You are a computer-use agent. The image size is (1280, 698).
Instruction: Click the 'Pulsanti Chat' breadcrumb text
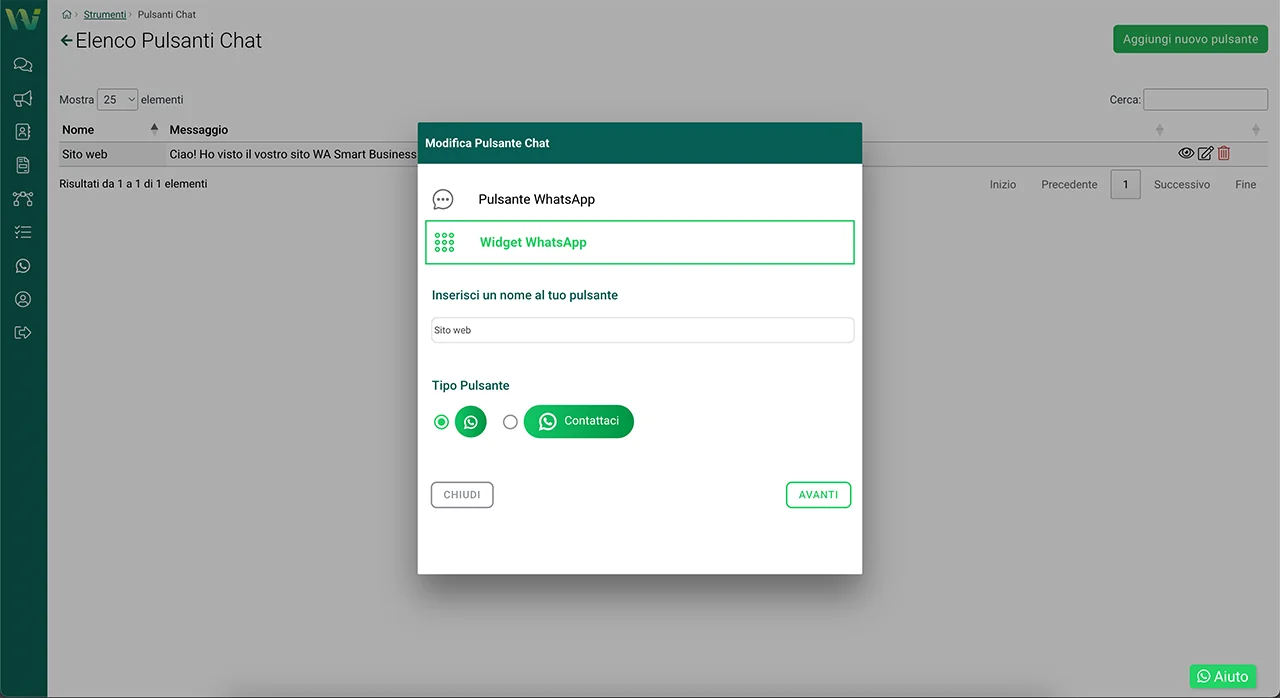(x=167, y=15)
